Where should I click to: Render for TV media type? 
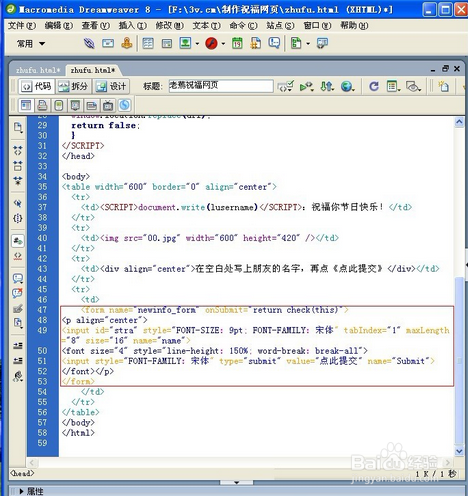click(x=108, y=106)
